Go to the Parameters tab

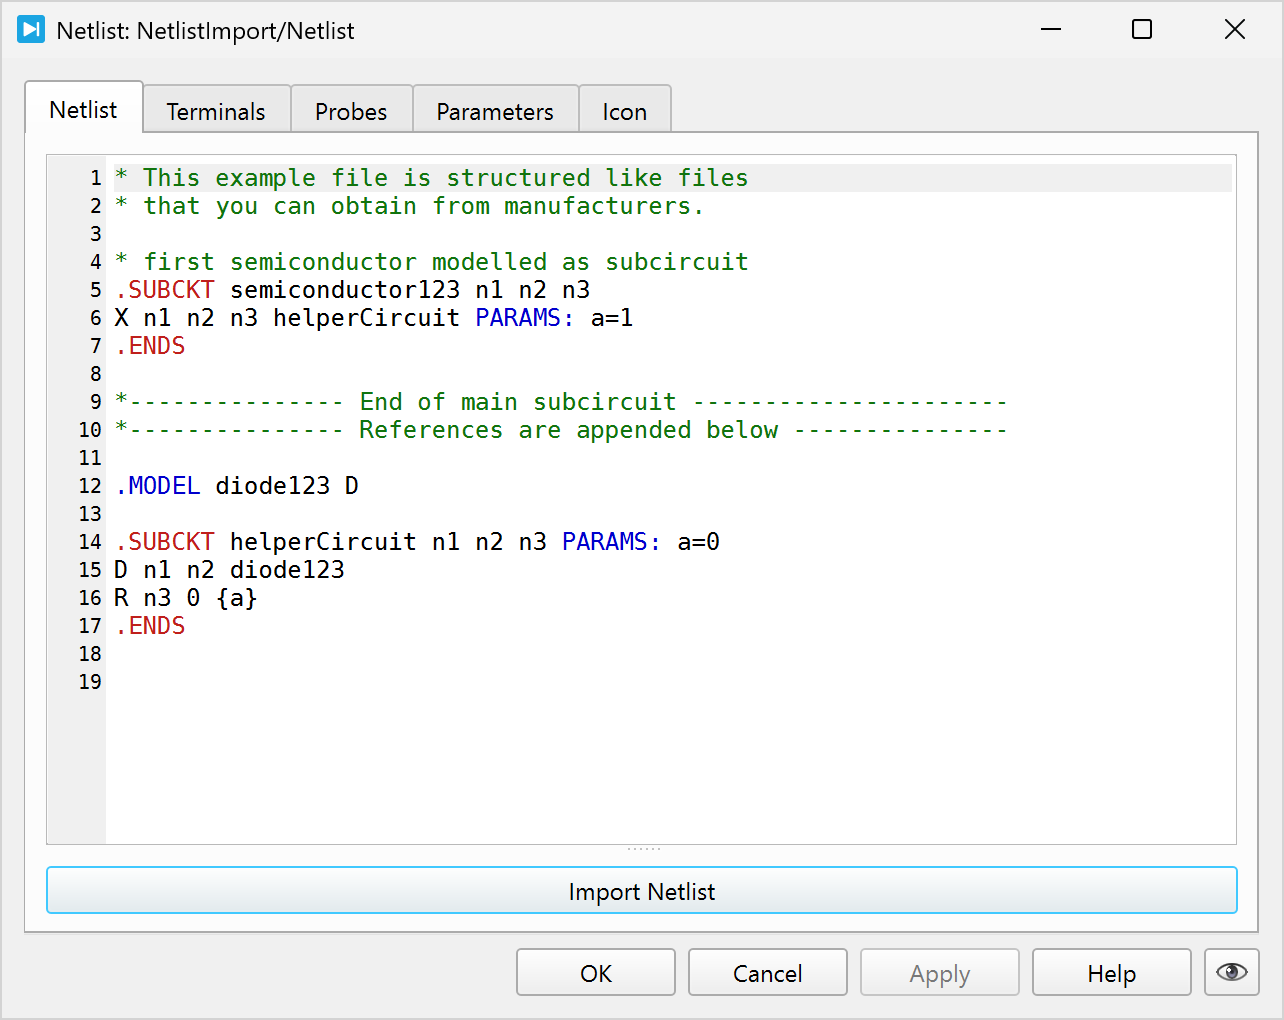pos(495,112)
